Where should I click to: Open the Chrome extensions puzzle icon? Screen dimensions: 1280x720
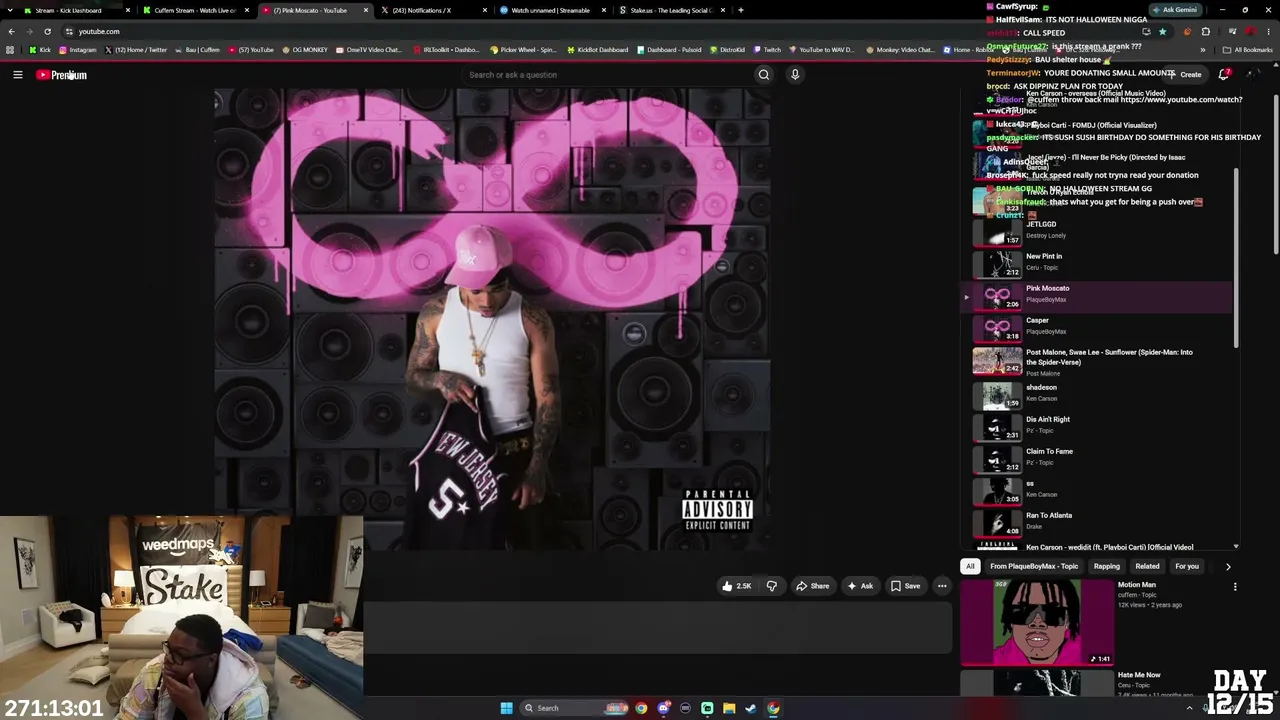click(x=1206, y=31)
